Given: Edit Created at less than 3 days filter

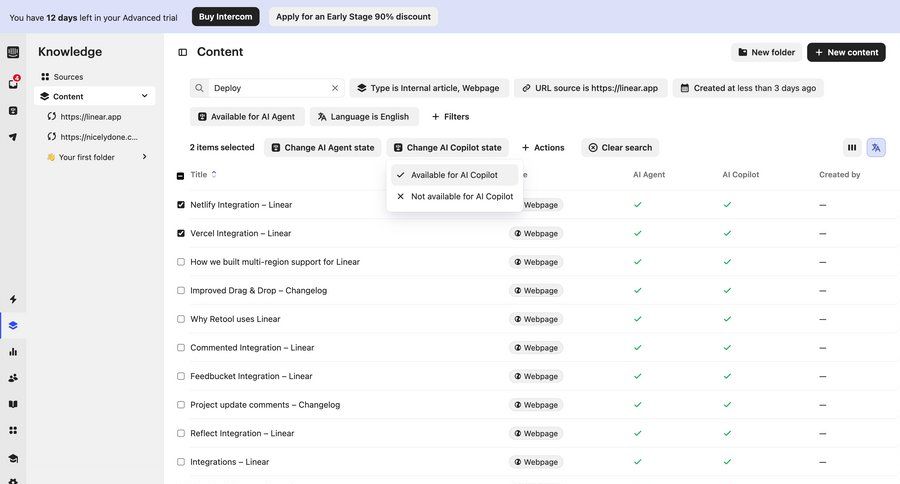Looking at the screenshot, I should click(x=748, y=88).
